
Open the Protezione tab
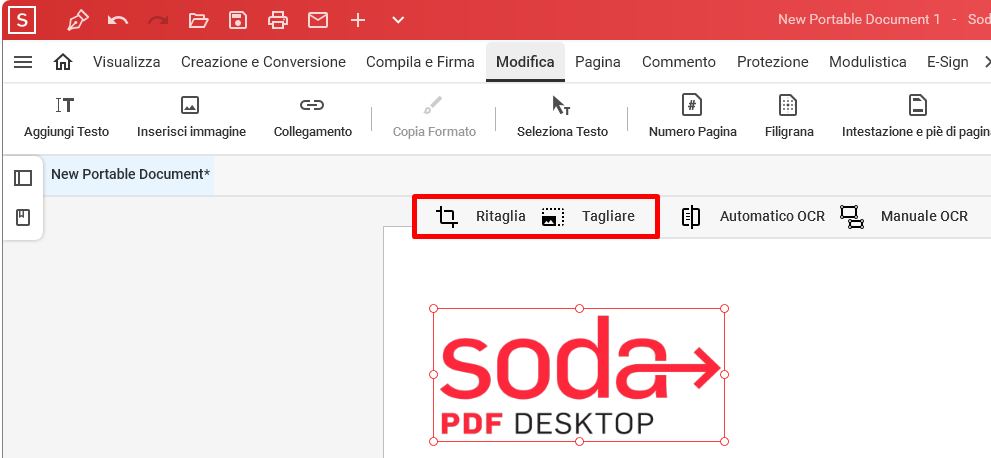click(772, 62)
